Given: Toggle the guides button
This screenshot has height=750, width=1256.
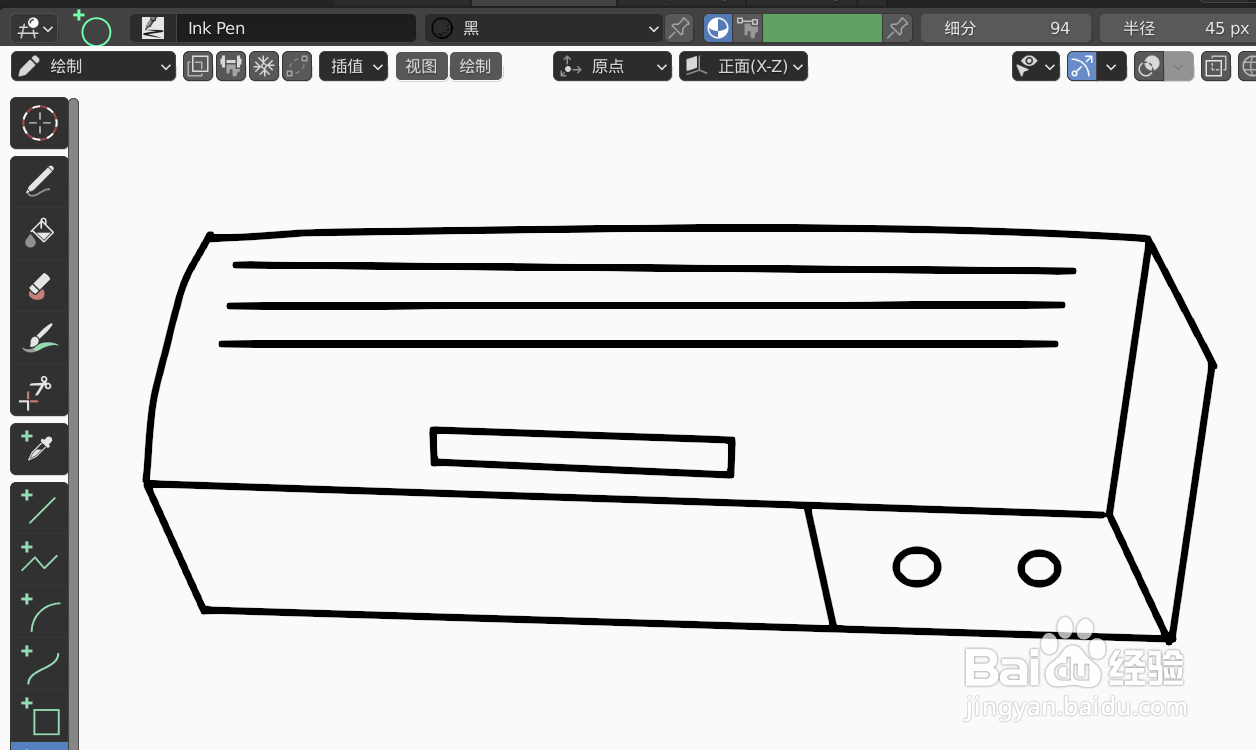Looking at the screenshot, I should [x=1082, y=67].
